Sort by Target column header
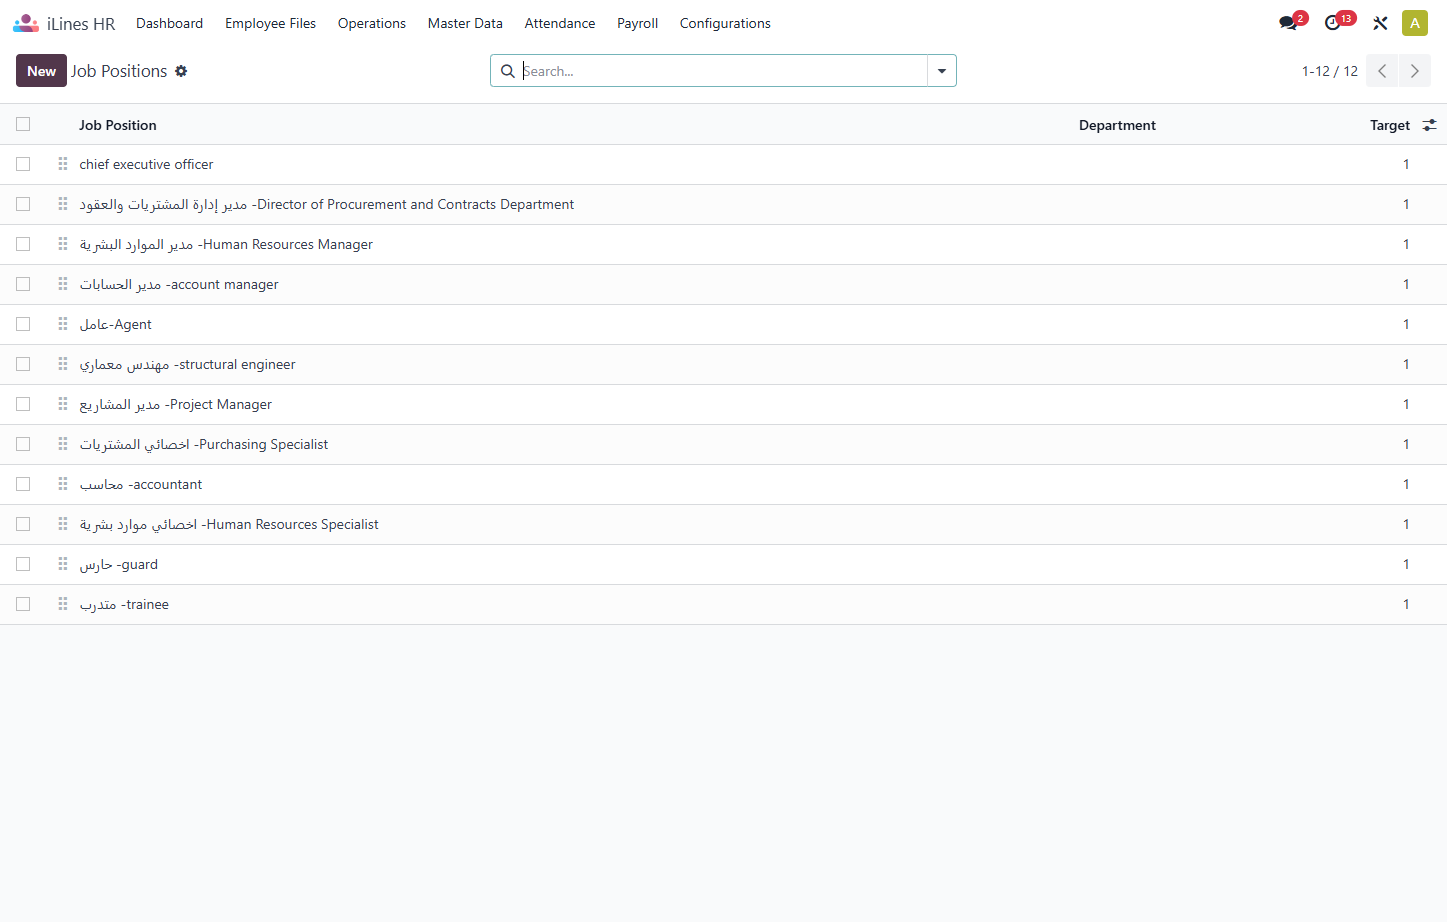The width and height of the screenshot is (1447, 922). 1390,125
